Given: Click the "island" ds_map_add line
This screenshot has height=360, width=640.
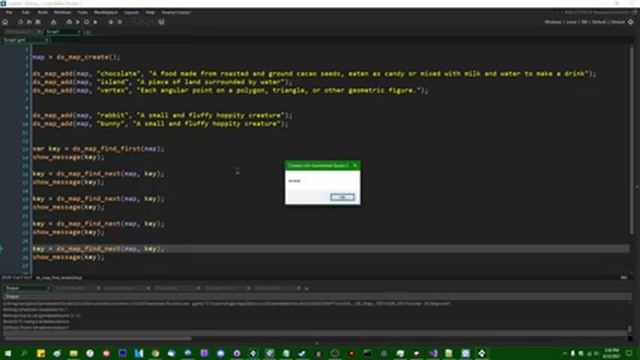Looking at the screenshot, I should tap(162, 82).
